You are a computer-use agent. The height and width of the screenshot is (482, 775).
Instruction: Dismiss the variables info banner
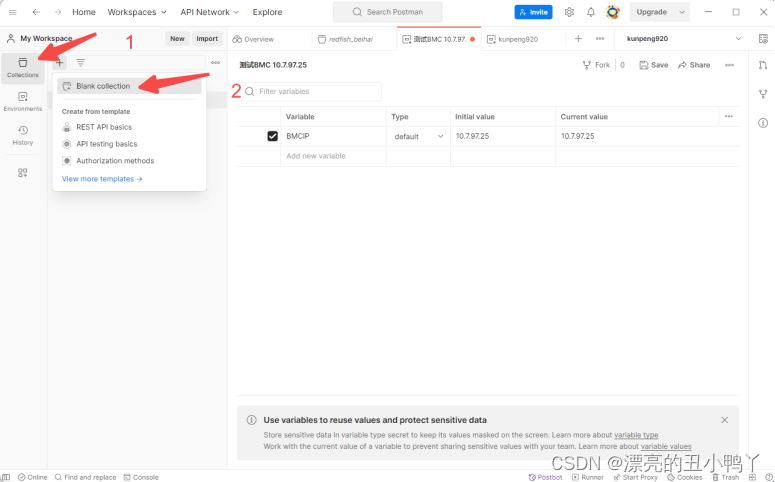point(725,420)
